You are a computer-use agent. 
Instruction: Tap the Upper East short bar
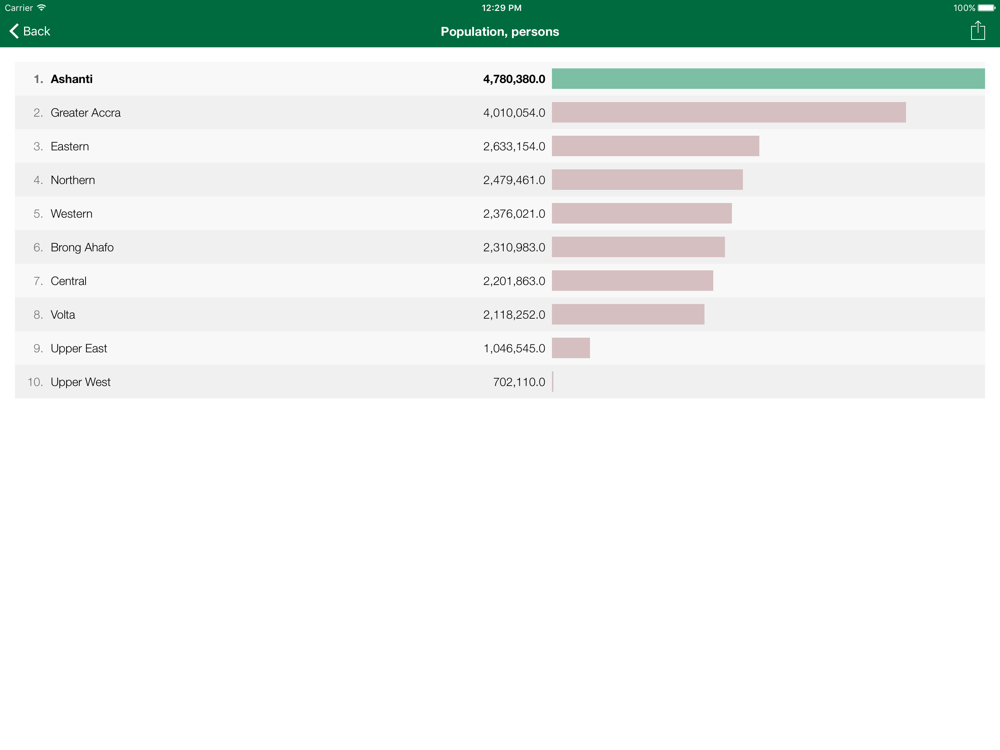(571, 348)
